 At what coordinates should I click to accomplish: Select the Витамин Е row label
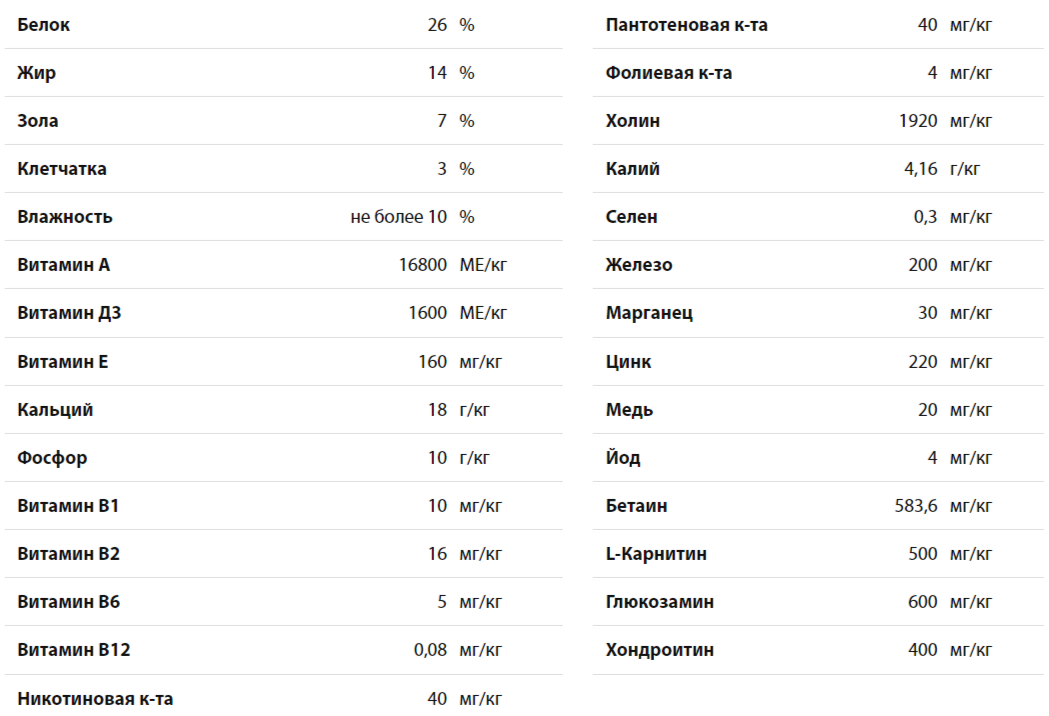[x=62, y=362]
